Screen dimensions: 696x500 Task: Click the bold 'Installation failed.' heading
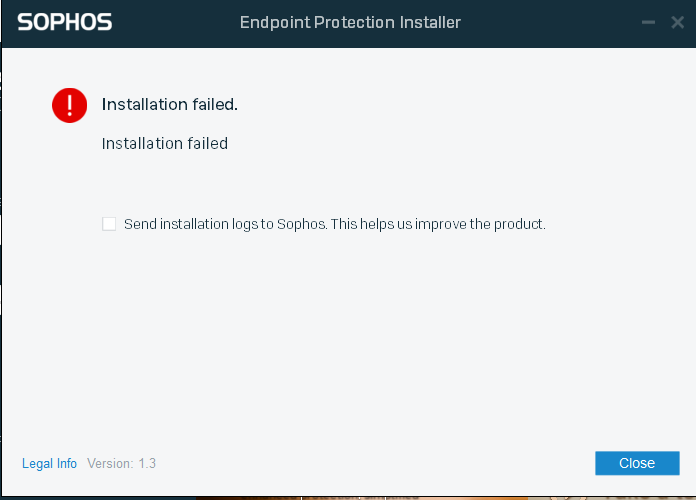pyautogui.click(x=169, y=104)
